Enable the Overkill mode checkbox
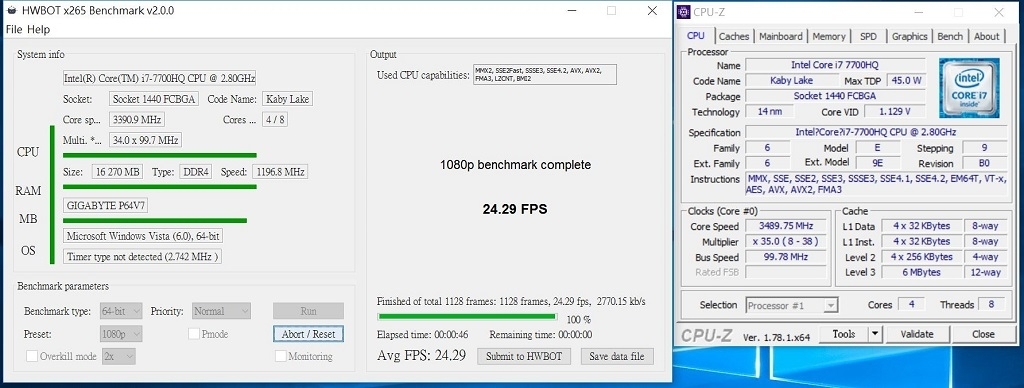The height and width of the screenshot is (388, 1024). pyautogui.click(x=31, y=356)
